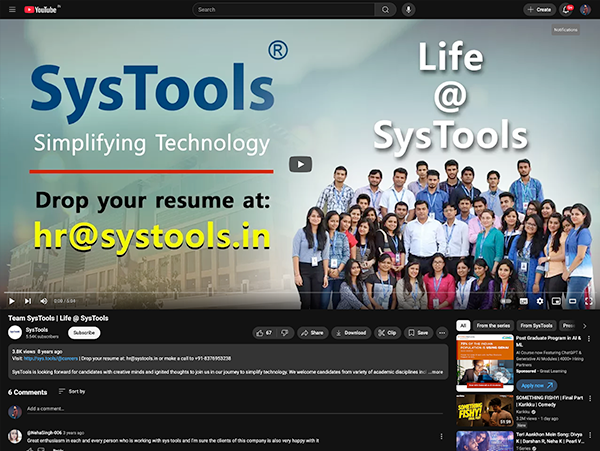The width and height of the screenshot is (600, 451).
Task: Click the SOMETHING FISHY video title
Action: (549, 401)
